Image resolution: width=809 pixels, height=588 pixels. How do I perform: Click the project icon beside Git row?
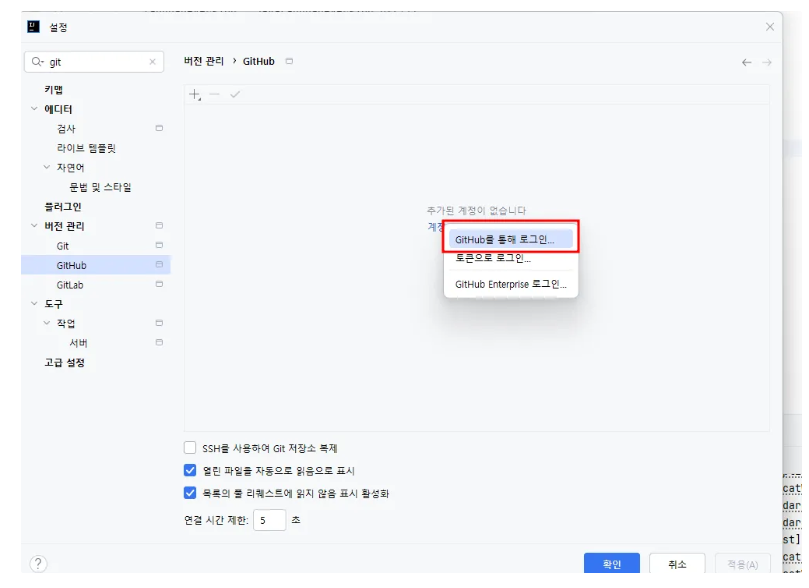pos(159,245)
